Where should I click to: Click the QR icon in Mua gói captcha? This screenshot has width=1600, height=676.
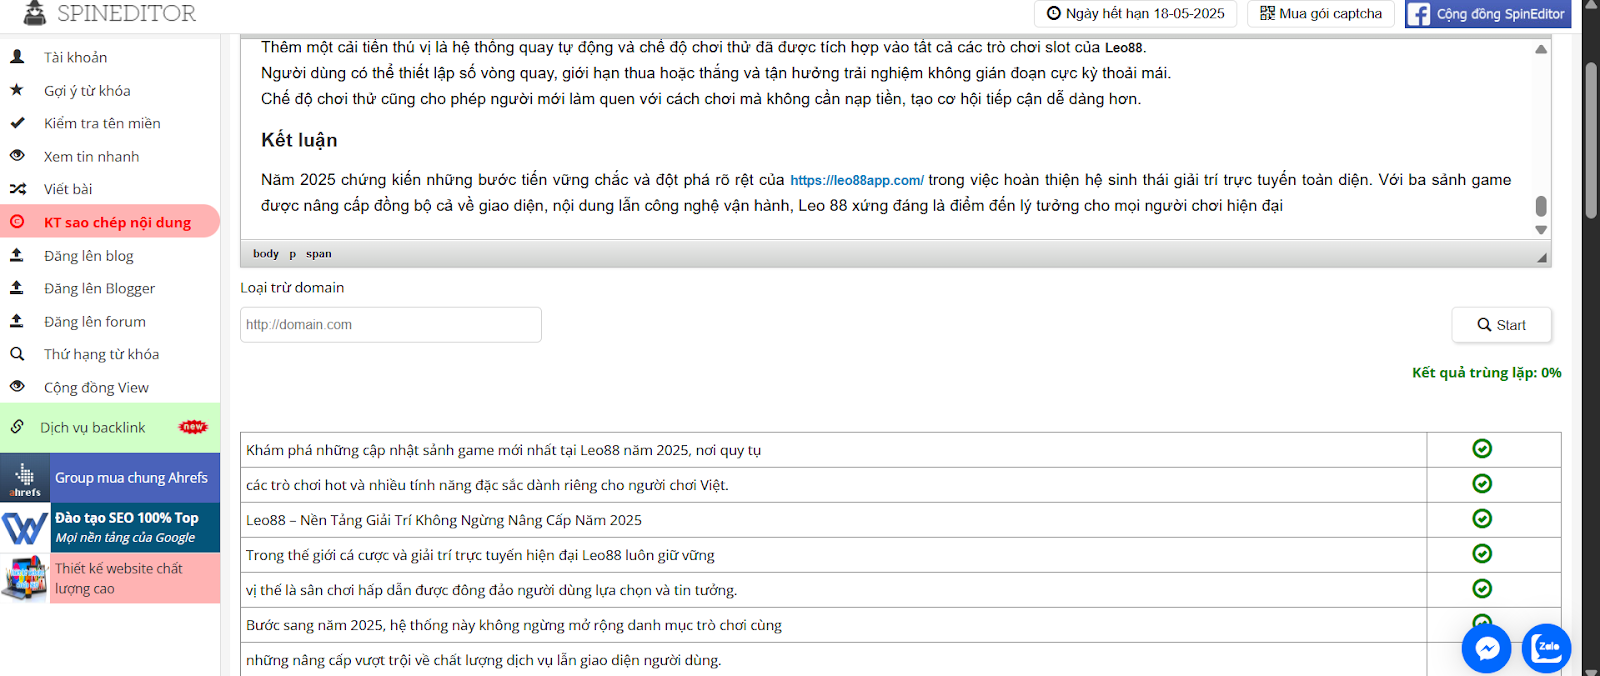(x=1267, y=14)
